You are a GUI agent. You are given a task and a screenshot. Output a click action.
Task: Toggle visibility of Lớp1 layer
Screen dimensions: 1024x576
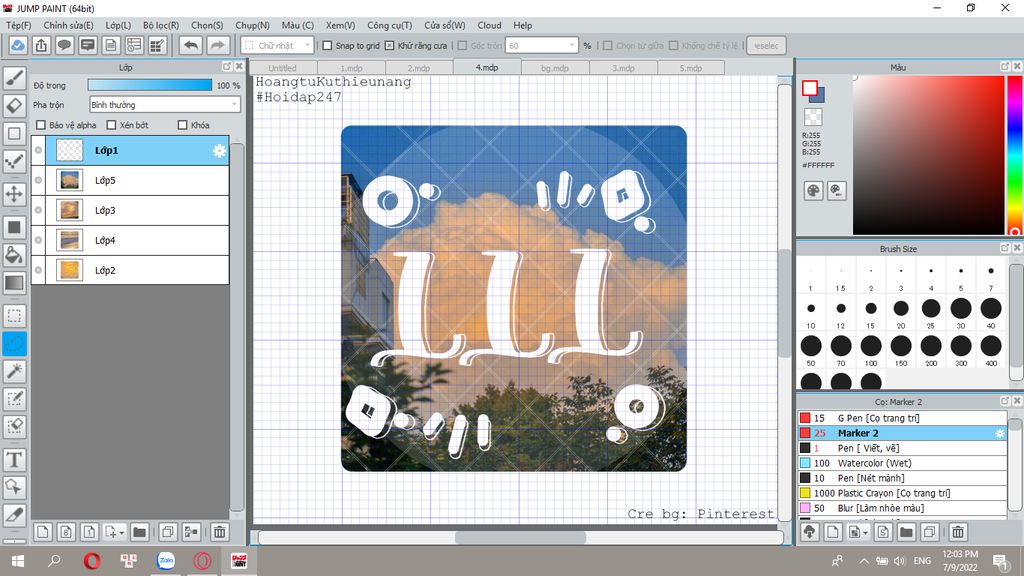pos(39,150)
